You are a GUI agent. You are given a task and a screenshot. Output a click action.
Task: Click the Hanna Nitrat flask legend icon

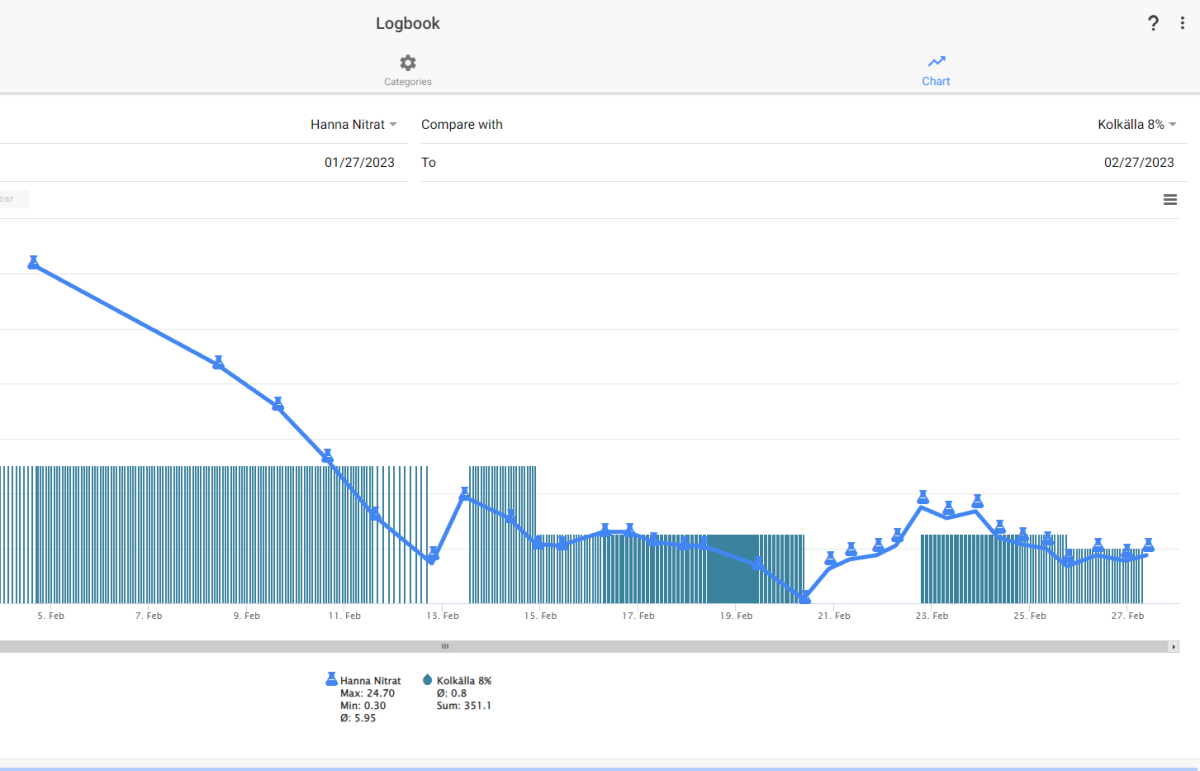331,680
